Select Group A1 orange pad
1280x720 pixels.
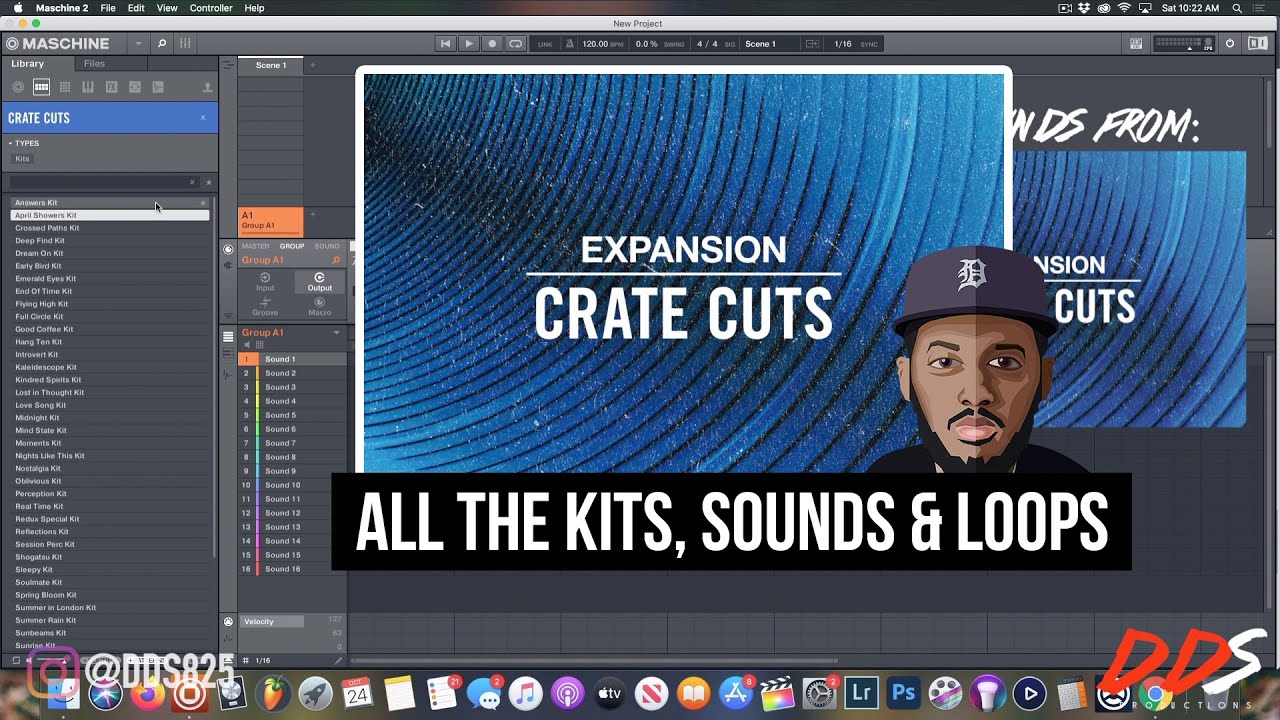click(x=271, y=220)
